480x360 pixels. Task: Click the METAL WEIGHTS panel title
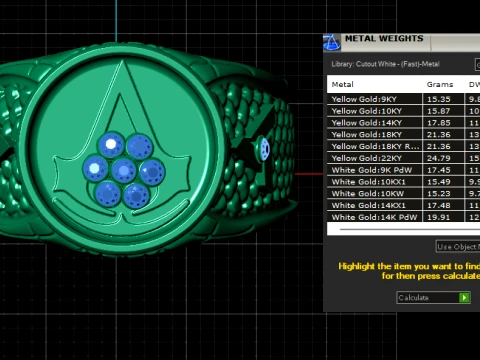click(x=384, y=38)
